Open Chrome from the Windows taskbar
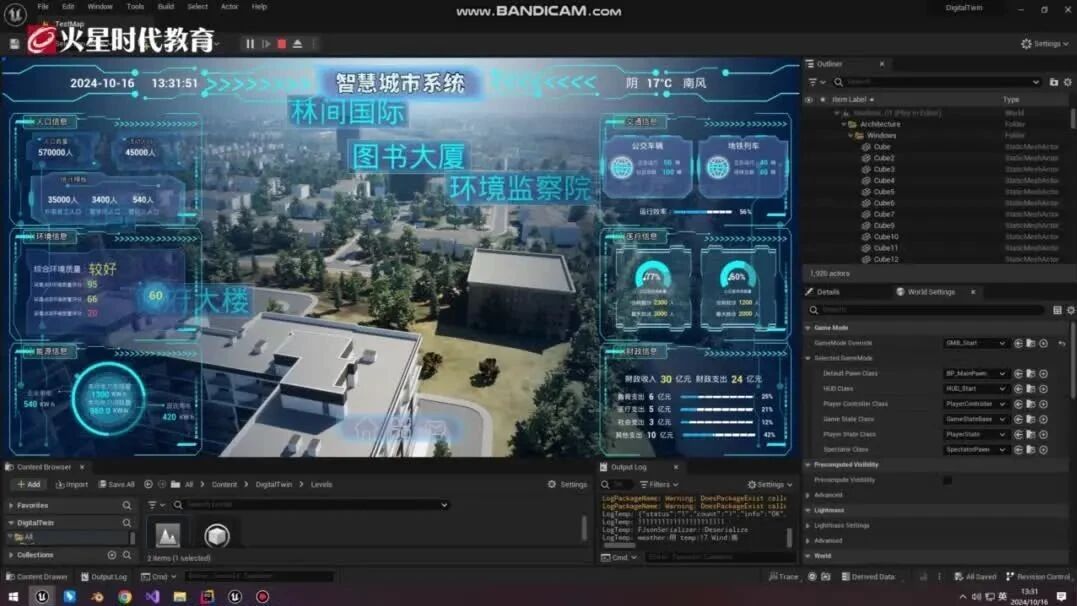 tap(124, 597)
